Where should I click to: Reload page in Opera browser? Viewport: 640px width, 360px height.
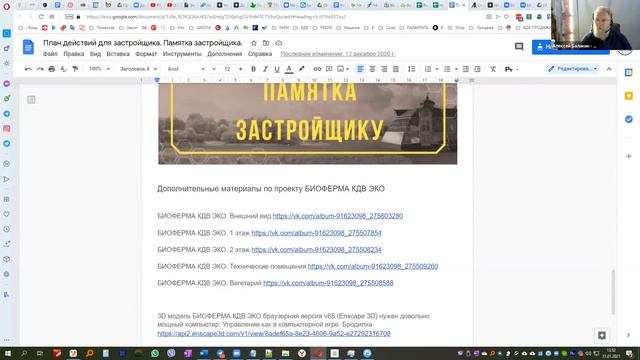[x=41, y=17]
